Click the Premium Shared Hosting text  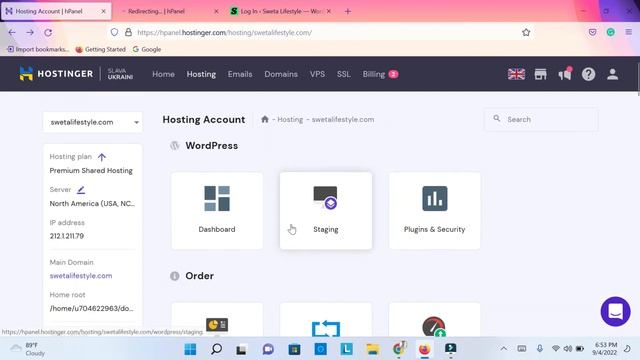(x=91, y=170)
